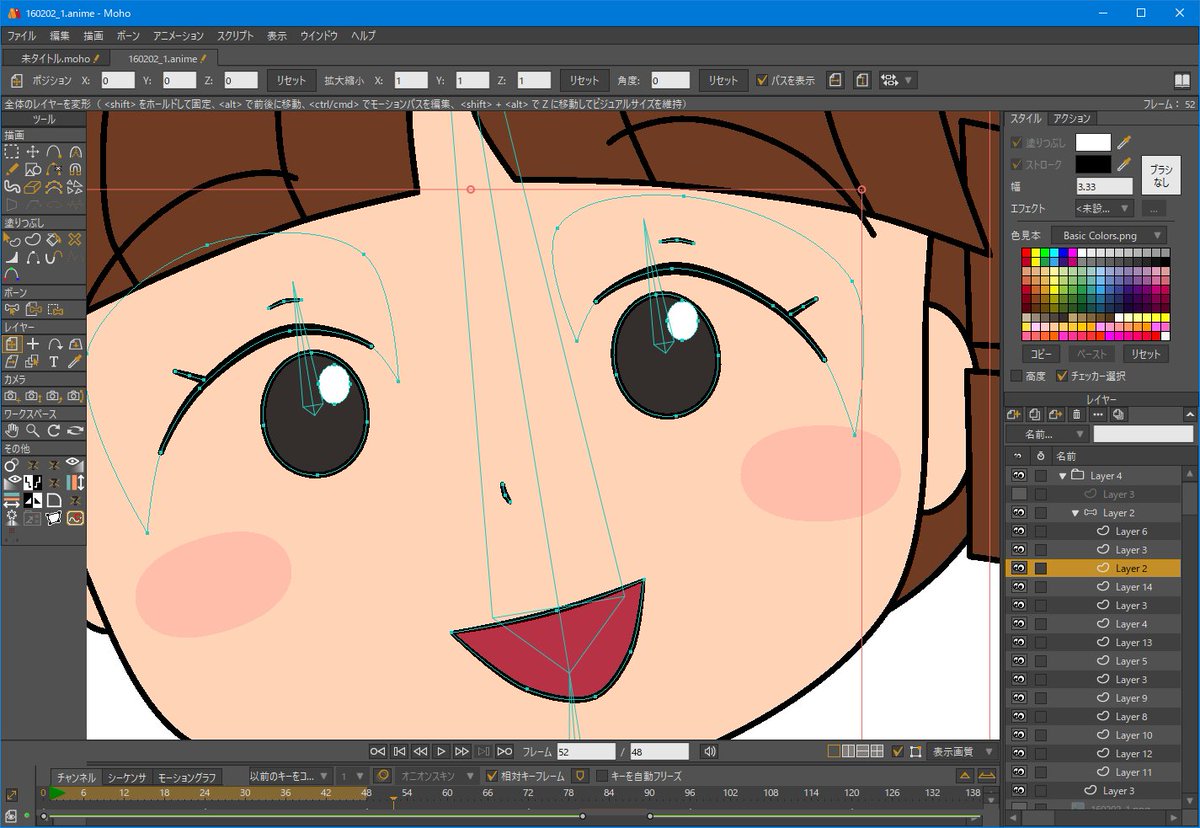Collapse the Layer 4 group folder
This screenshot has width=1200, height=828.
click(1062, 476)
